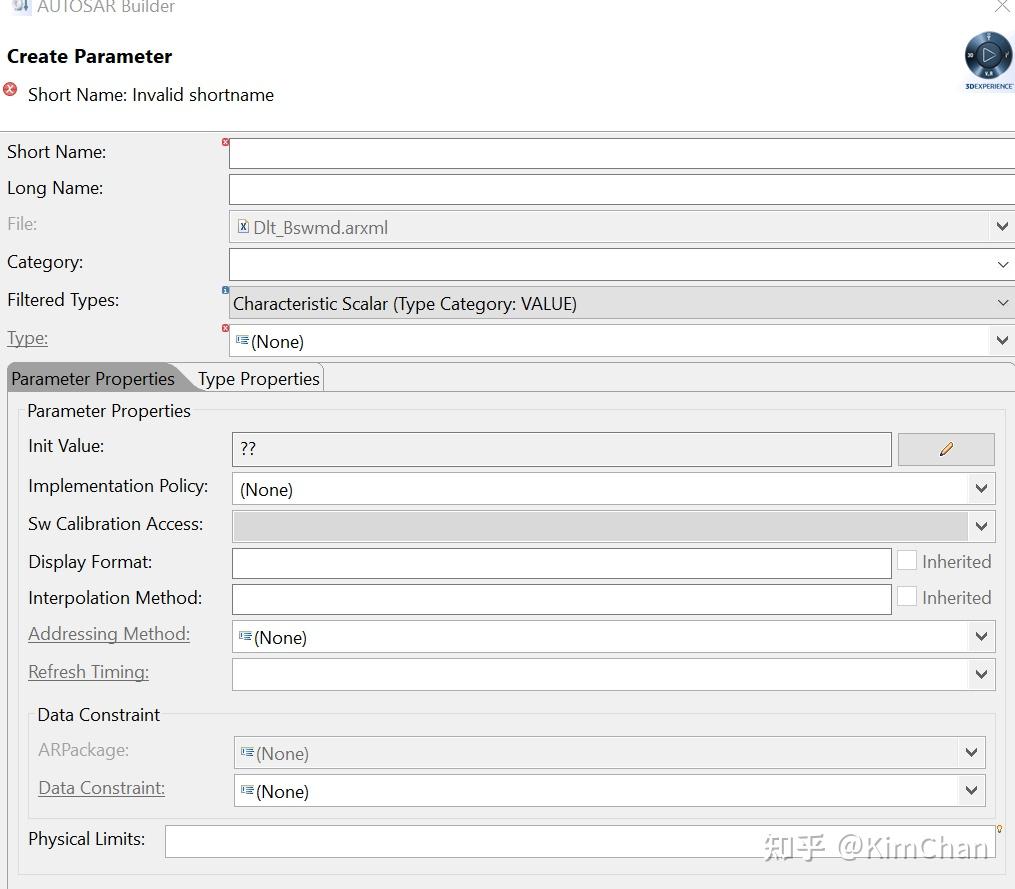Switch to the Type Properties tab
The height and width of the screenshot is (889, 1015).
tap(258, 379)
